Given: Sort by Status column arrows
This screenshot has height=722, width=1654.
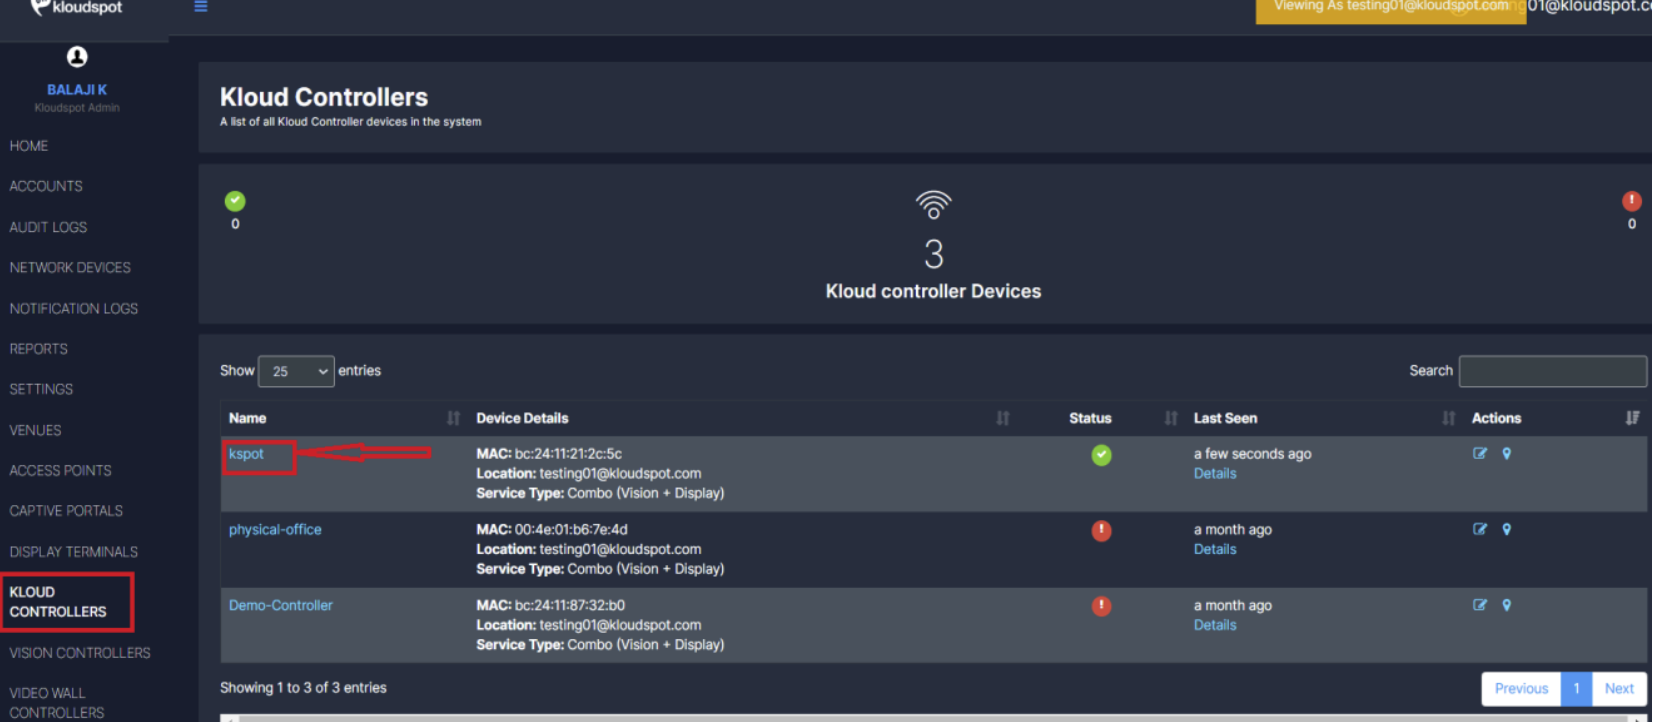Looking at the screenshot, I should point(1170,418).
